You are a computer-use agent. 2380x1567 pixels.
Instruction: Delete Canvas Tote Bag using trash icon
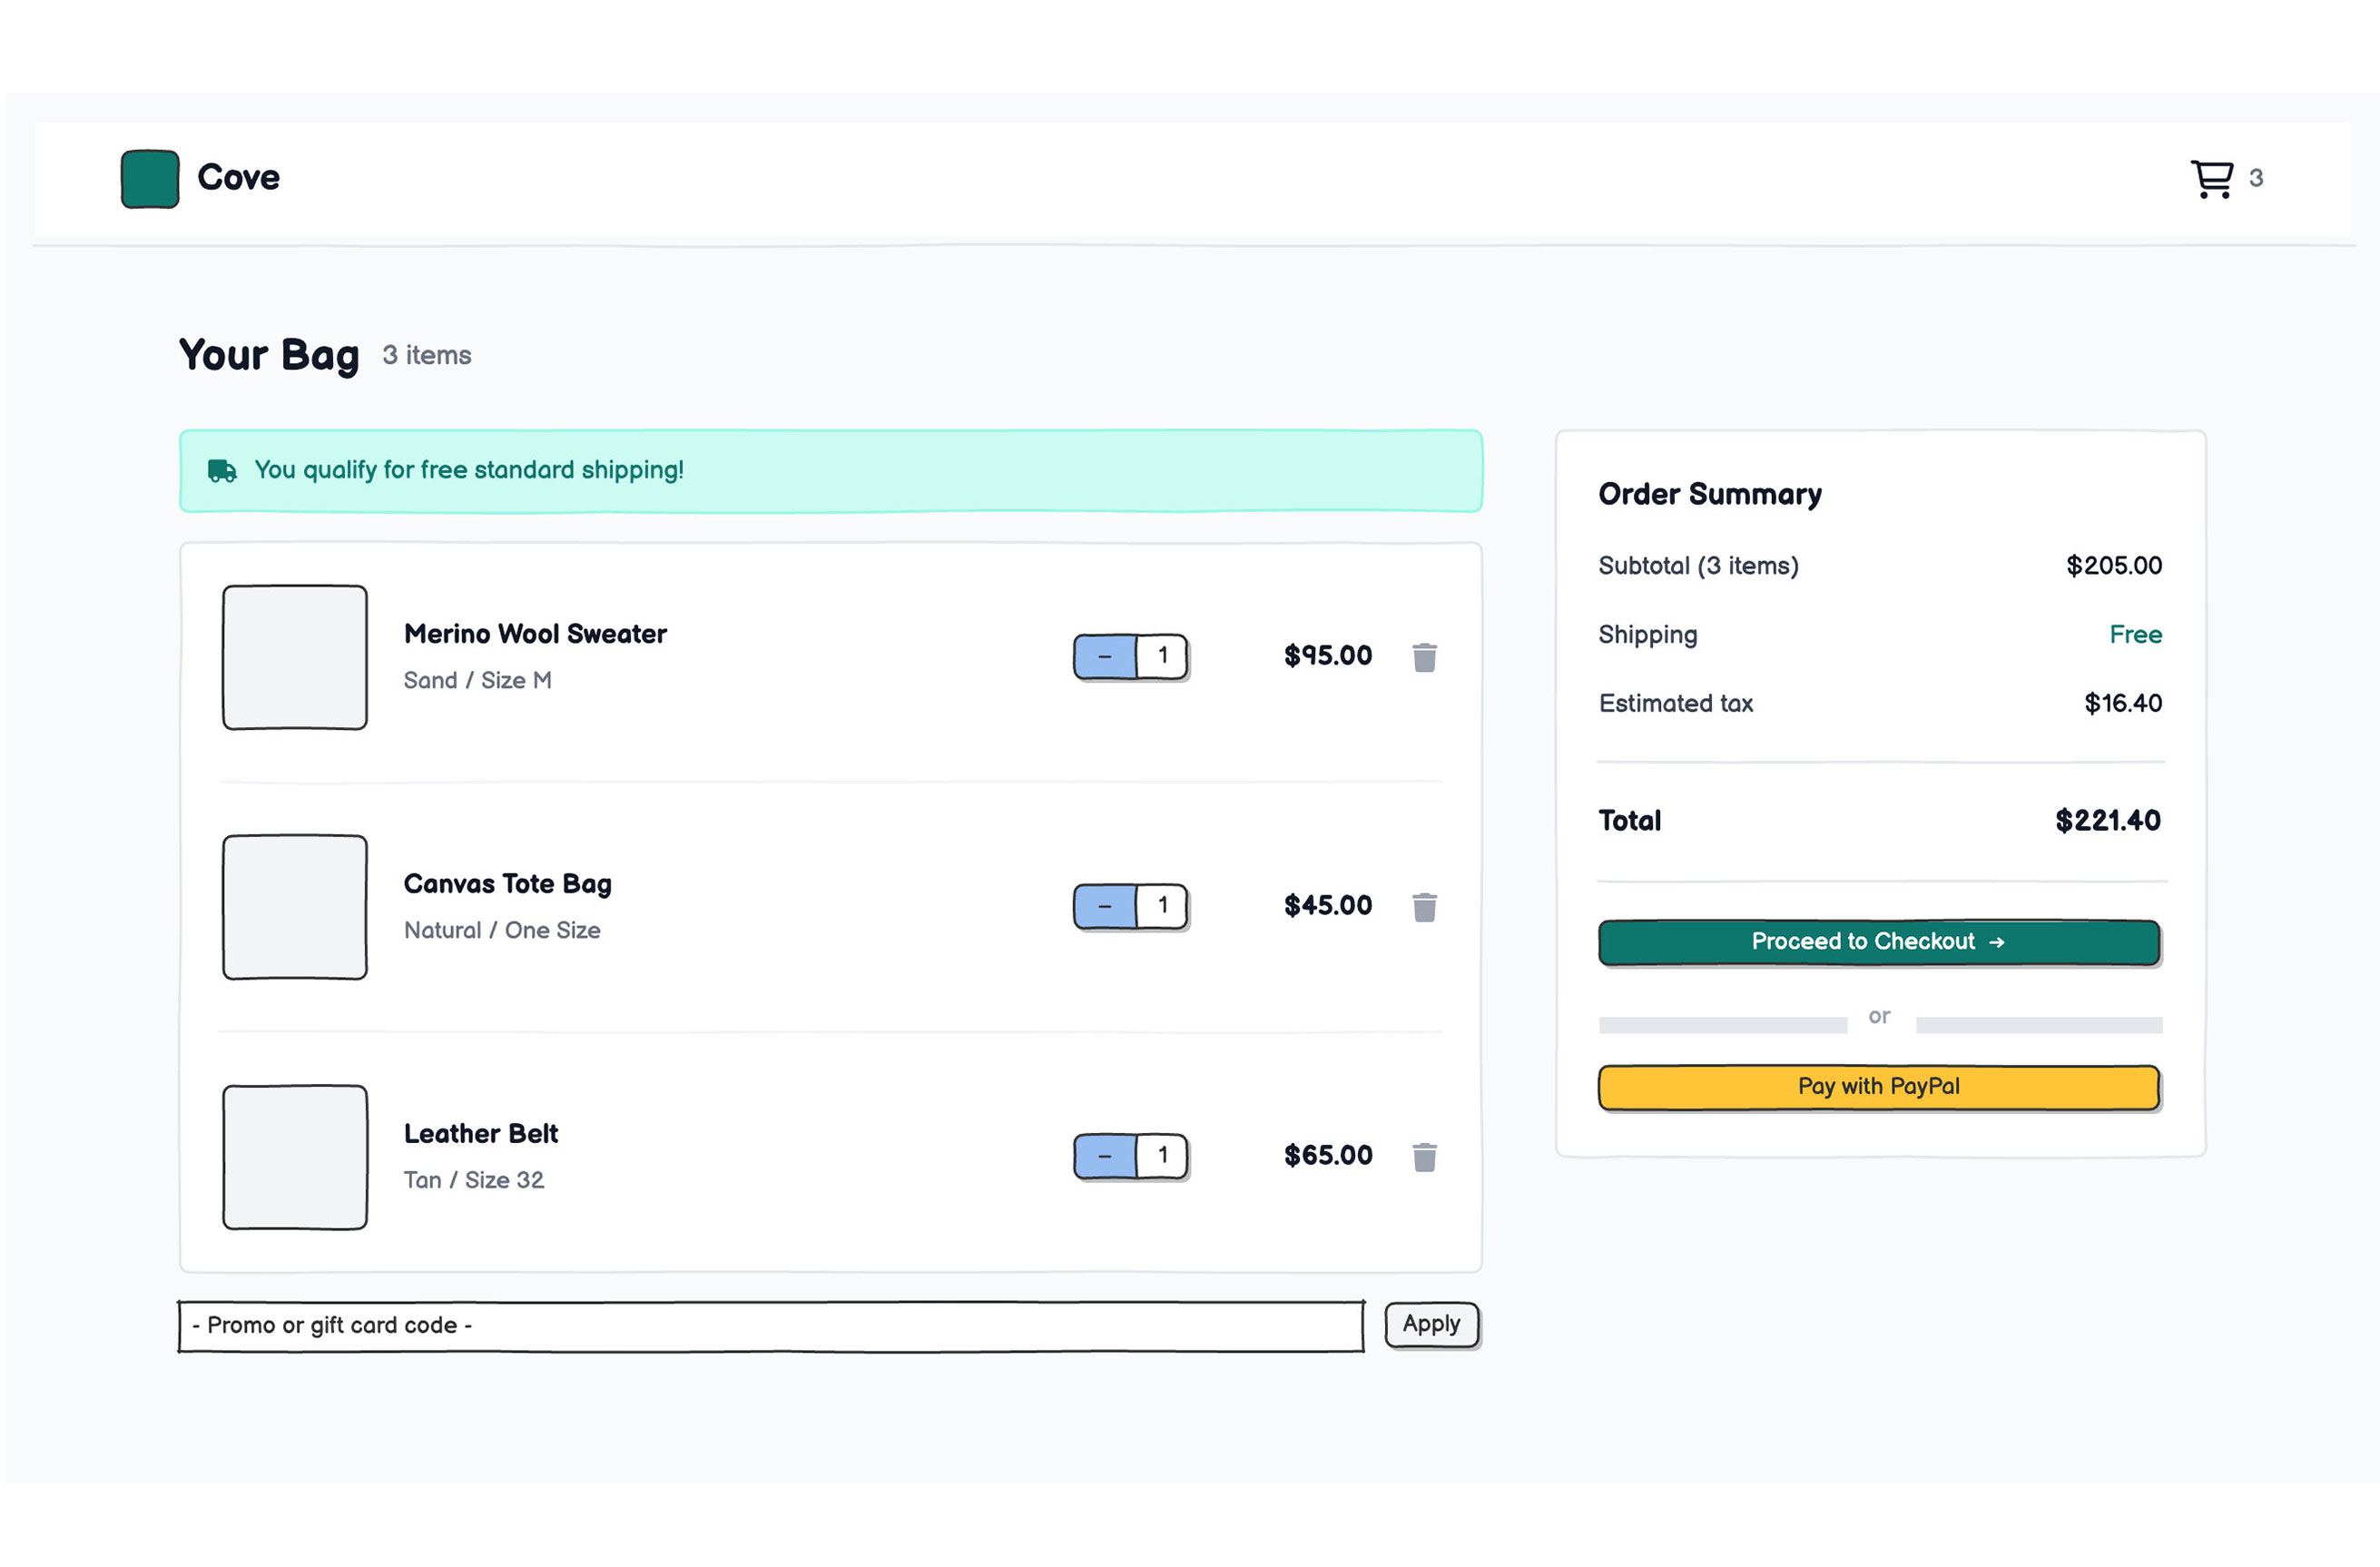(1424, 907)
